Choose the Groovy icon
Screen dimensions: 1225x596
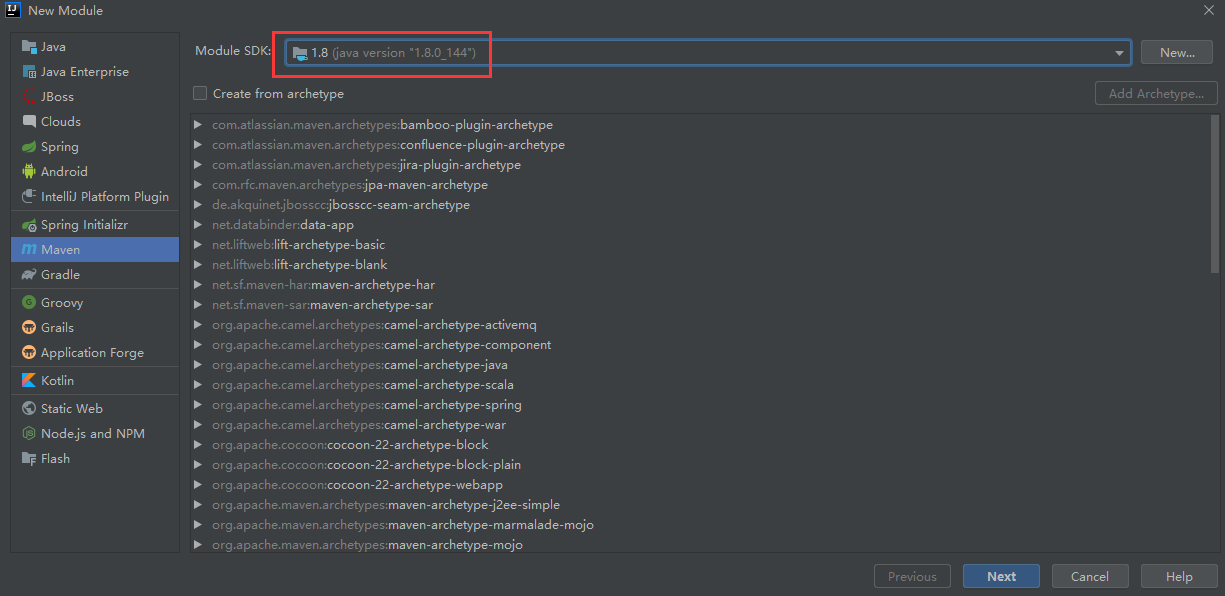tap(29, 303)
